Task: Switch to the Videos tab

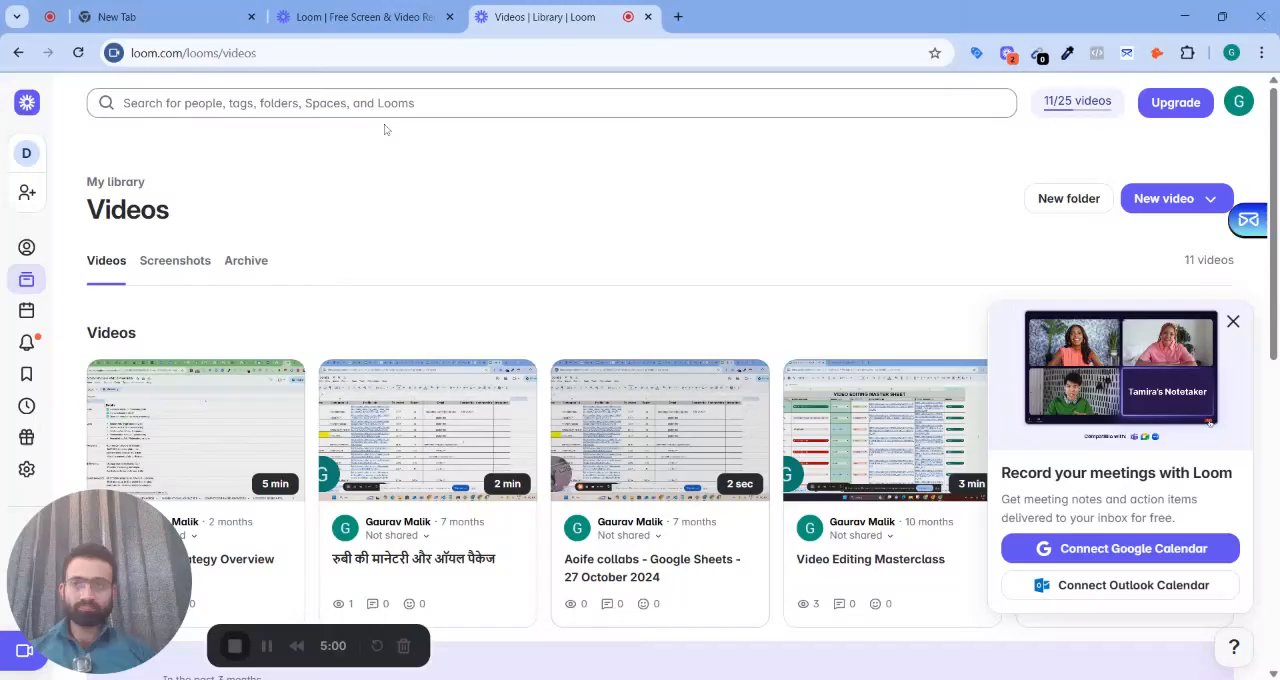Action: pos(106,261)
